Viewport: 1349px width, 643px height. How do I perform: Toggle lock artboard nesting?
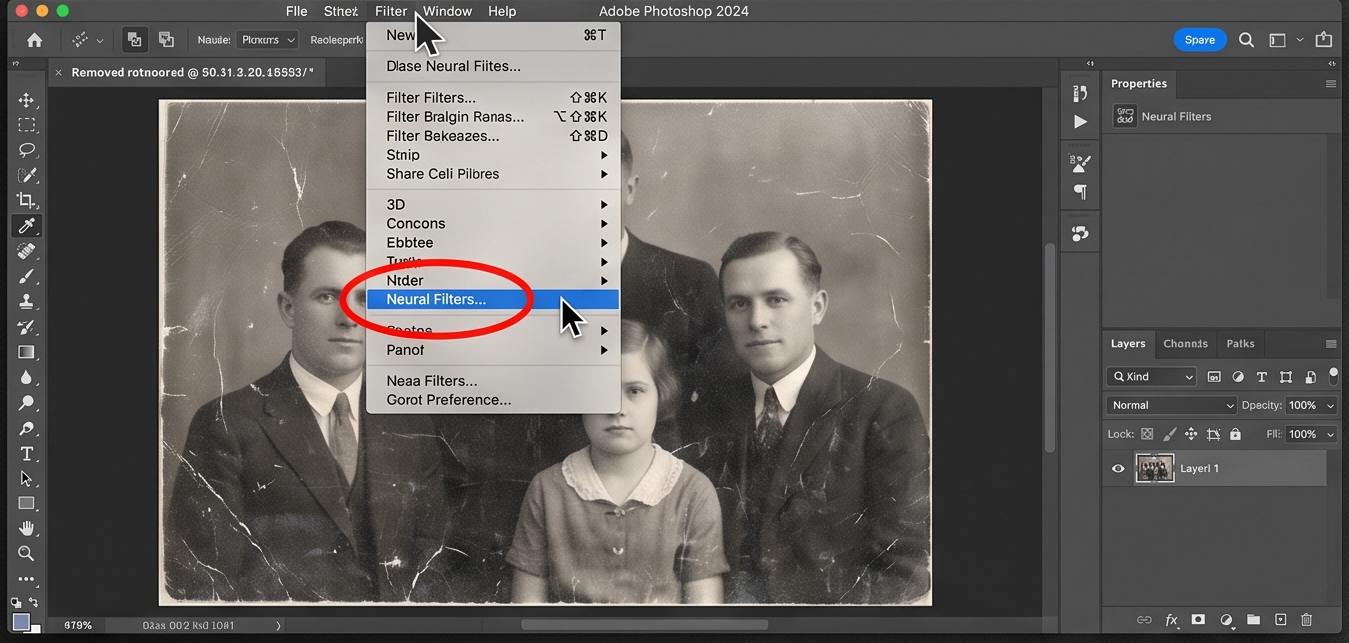pos(1213,434)
